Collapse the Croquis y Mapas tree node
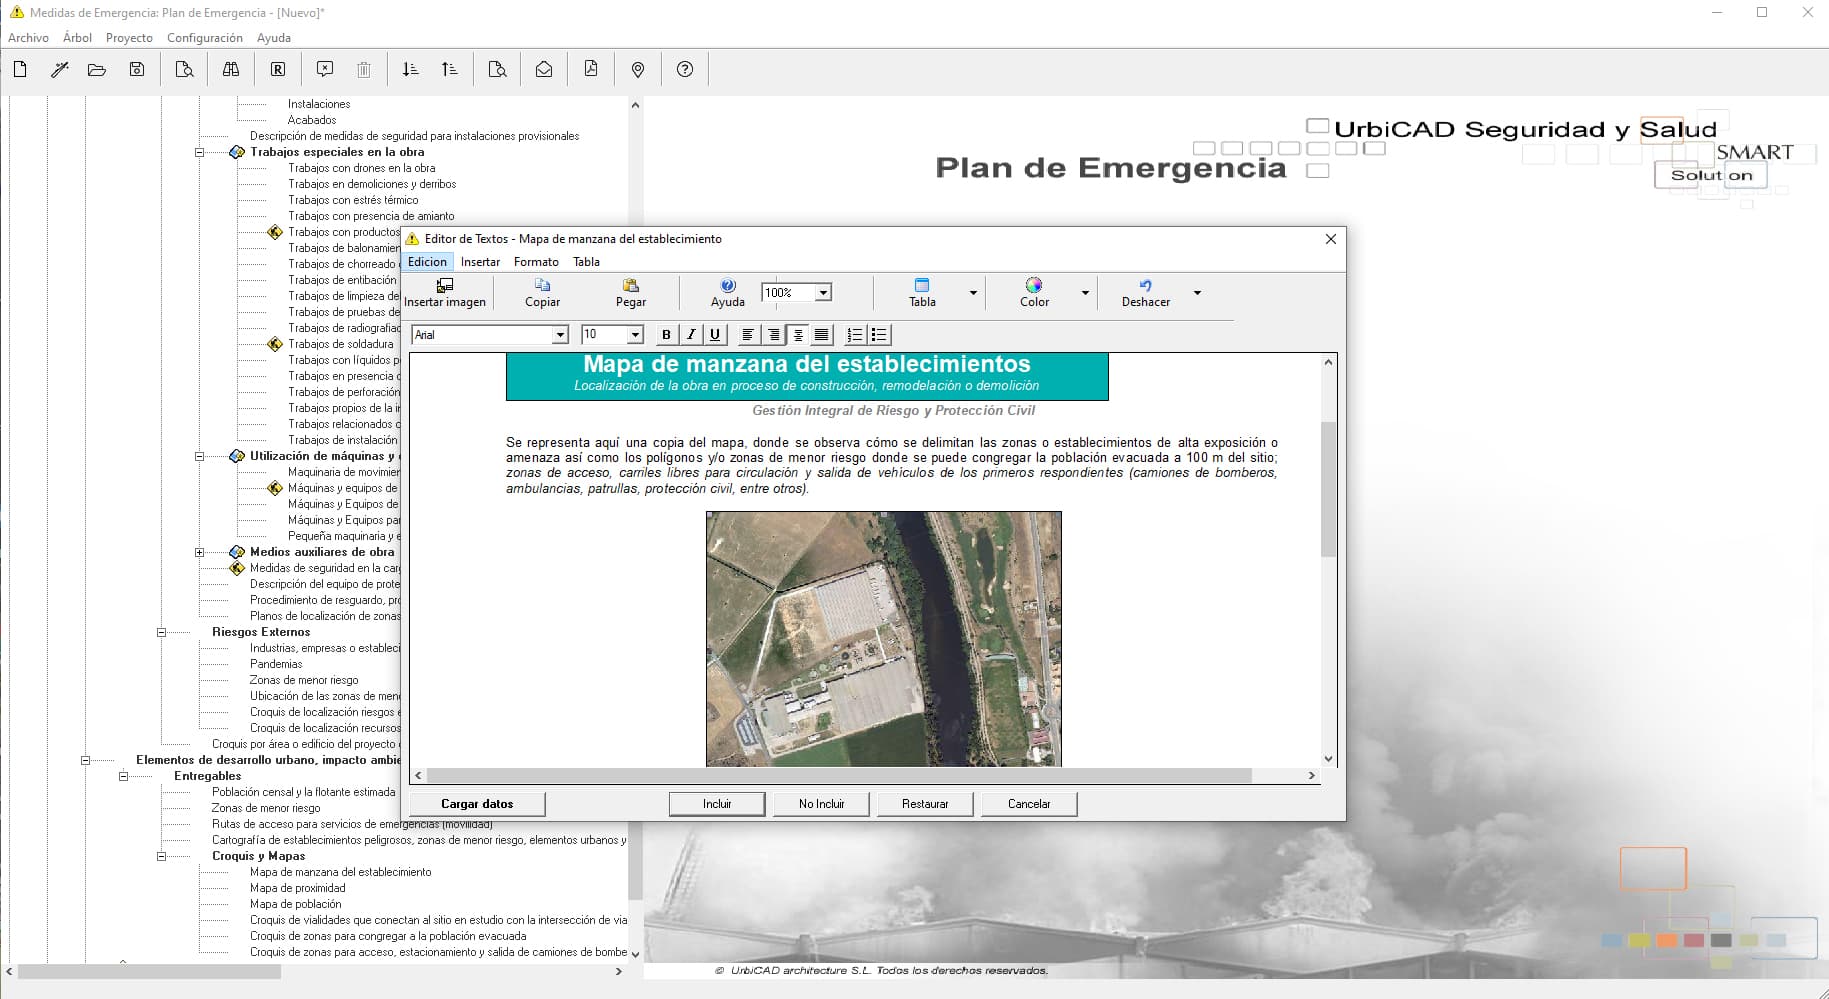This screenshot has height=999, width=1829. [161, 856]
